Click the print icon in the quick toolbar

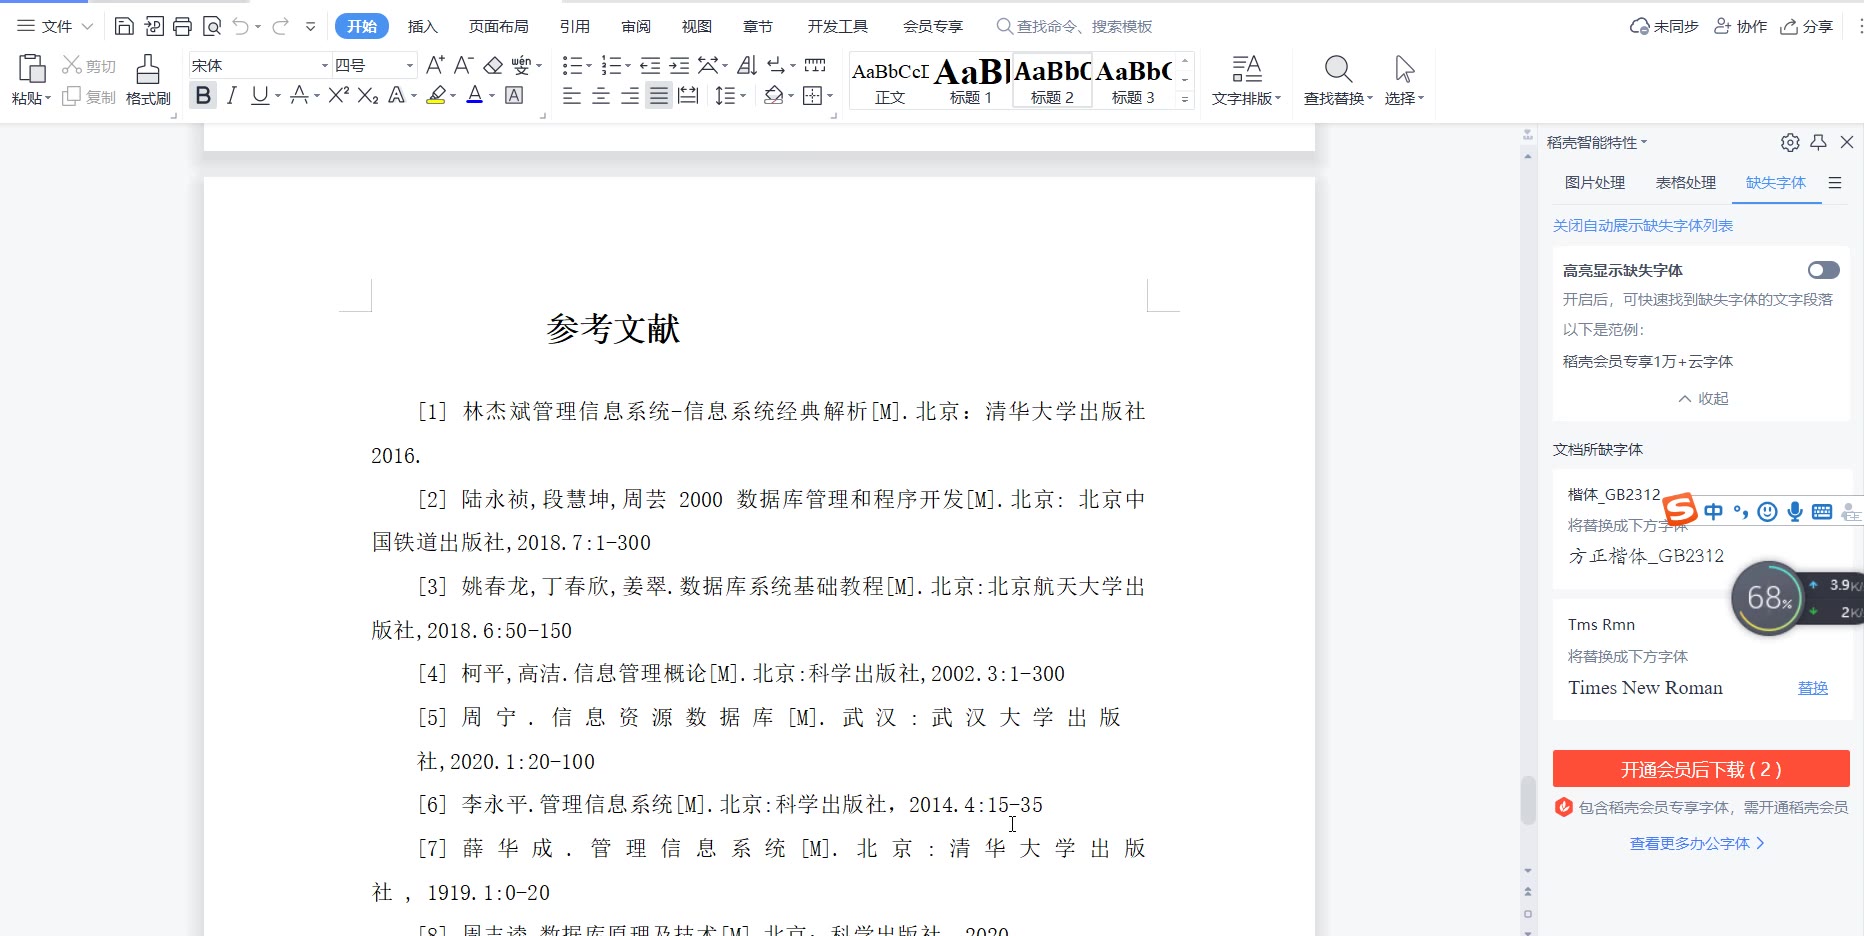point(182,27)
